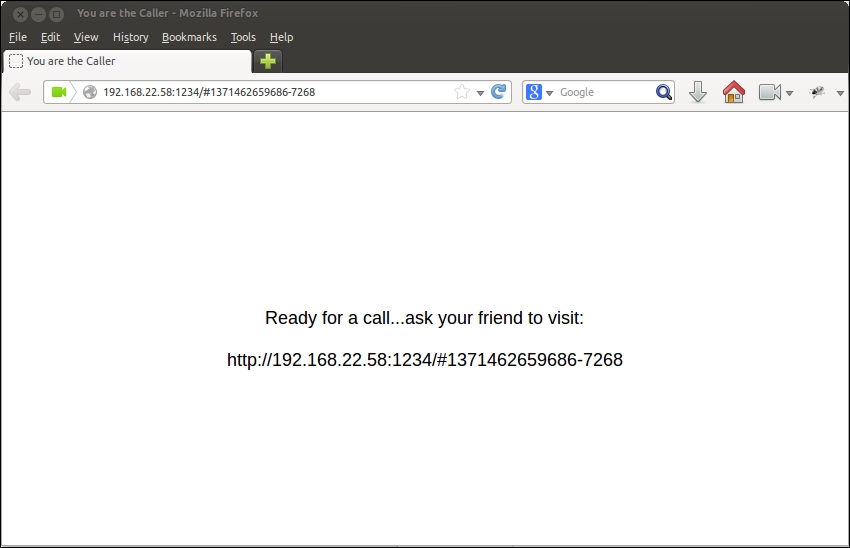Viewport: 850px width, 548px height.
Task: Minimize the Firefox window
Action: pyautogui.click(x=38, y=14)
